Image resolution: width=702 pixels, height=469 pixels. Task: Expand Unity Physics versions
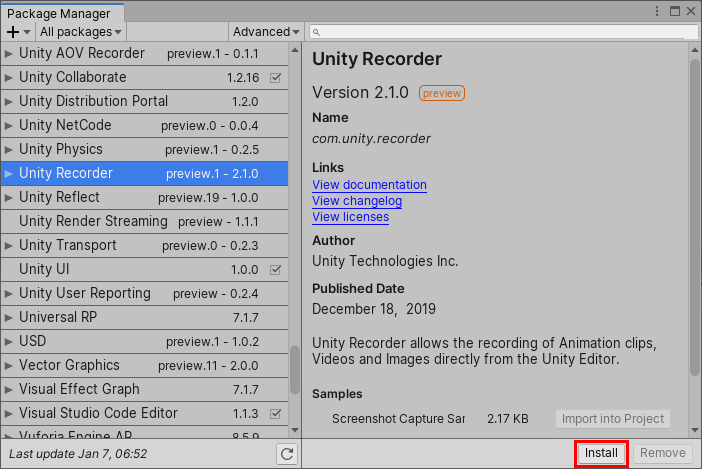[x=9, y=149]
